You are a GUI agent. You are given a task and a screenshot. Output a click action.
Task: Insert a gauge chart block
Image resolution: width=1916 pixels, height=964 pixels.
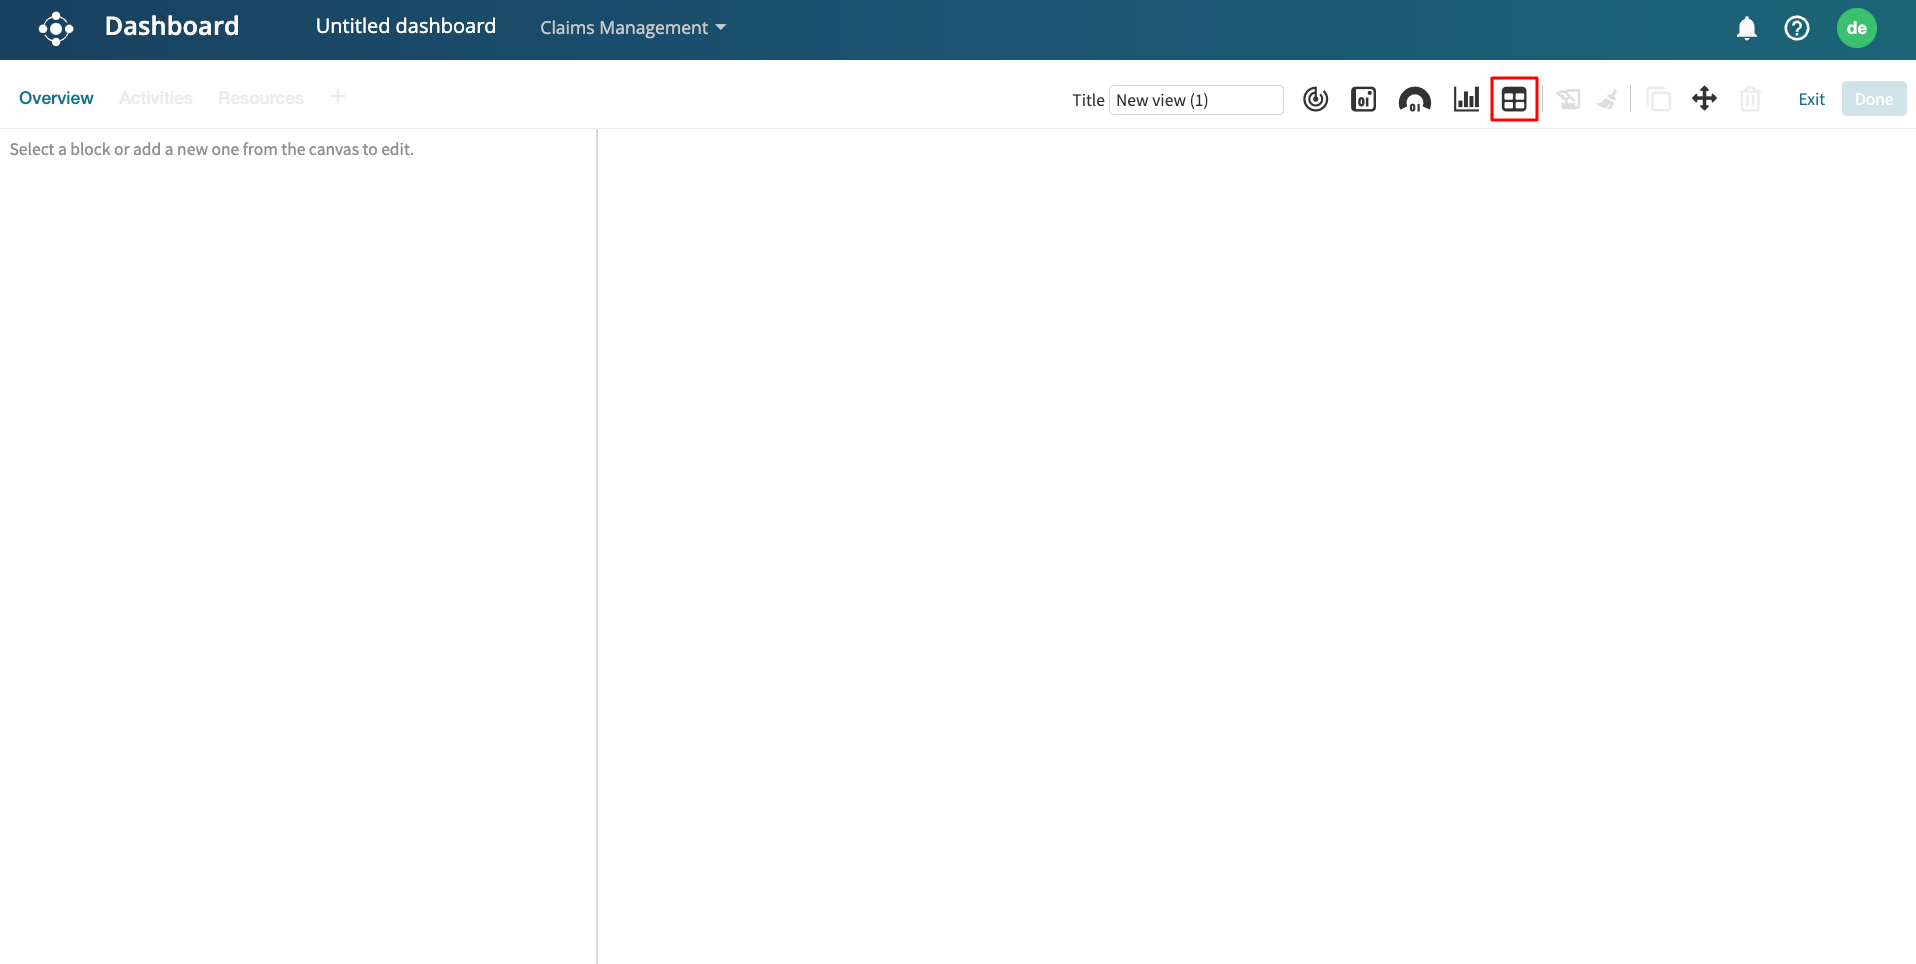[1414, 99]
